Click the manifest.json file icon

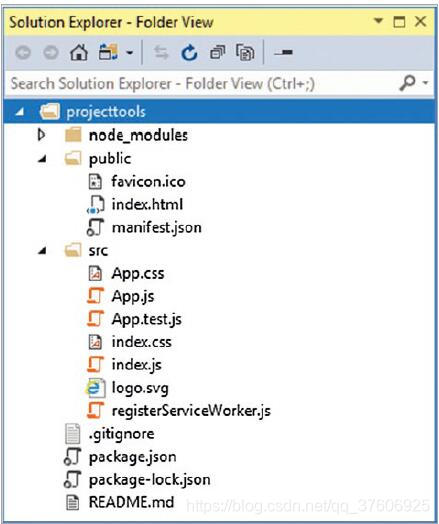tap(96, 228)
